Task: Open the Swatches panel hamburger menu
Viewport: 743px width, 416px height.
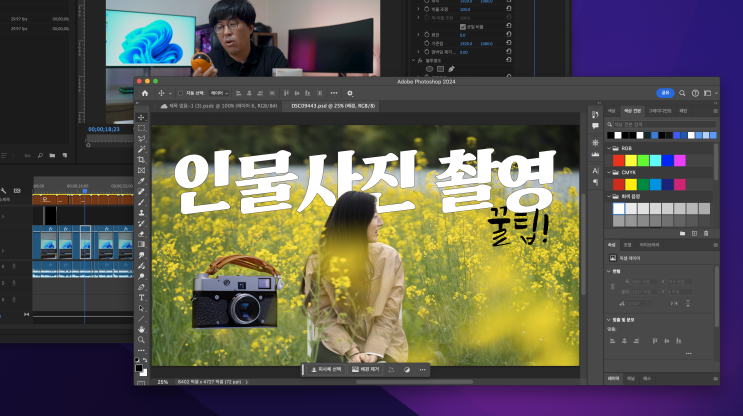Action: click(716, 111)
